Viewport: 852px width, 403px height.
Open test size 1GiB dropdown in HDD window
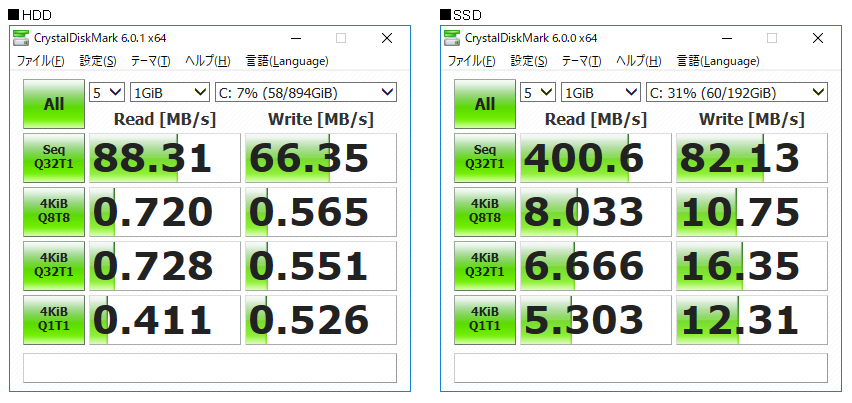(x=170, y=92)
